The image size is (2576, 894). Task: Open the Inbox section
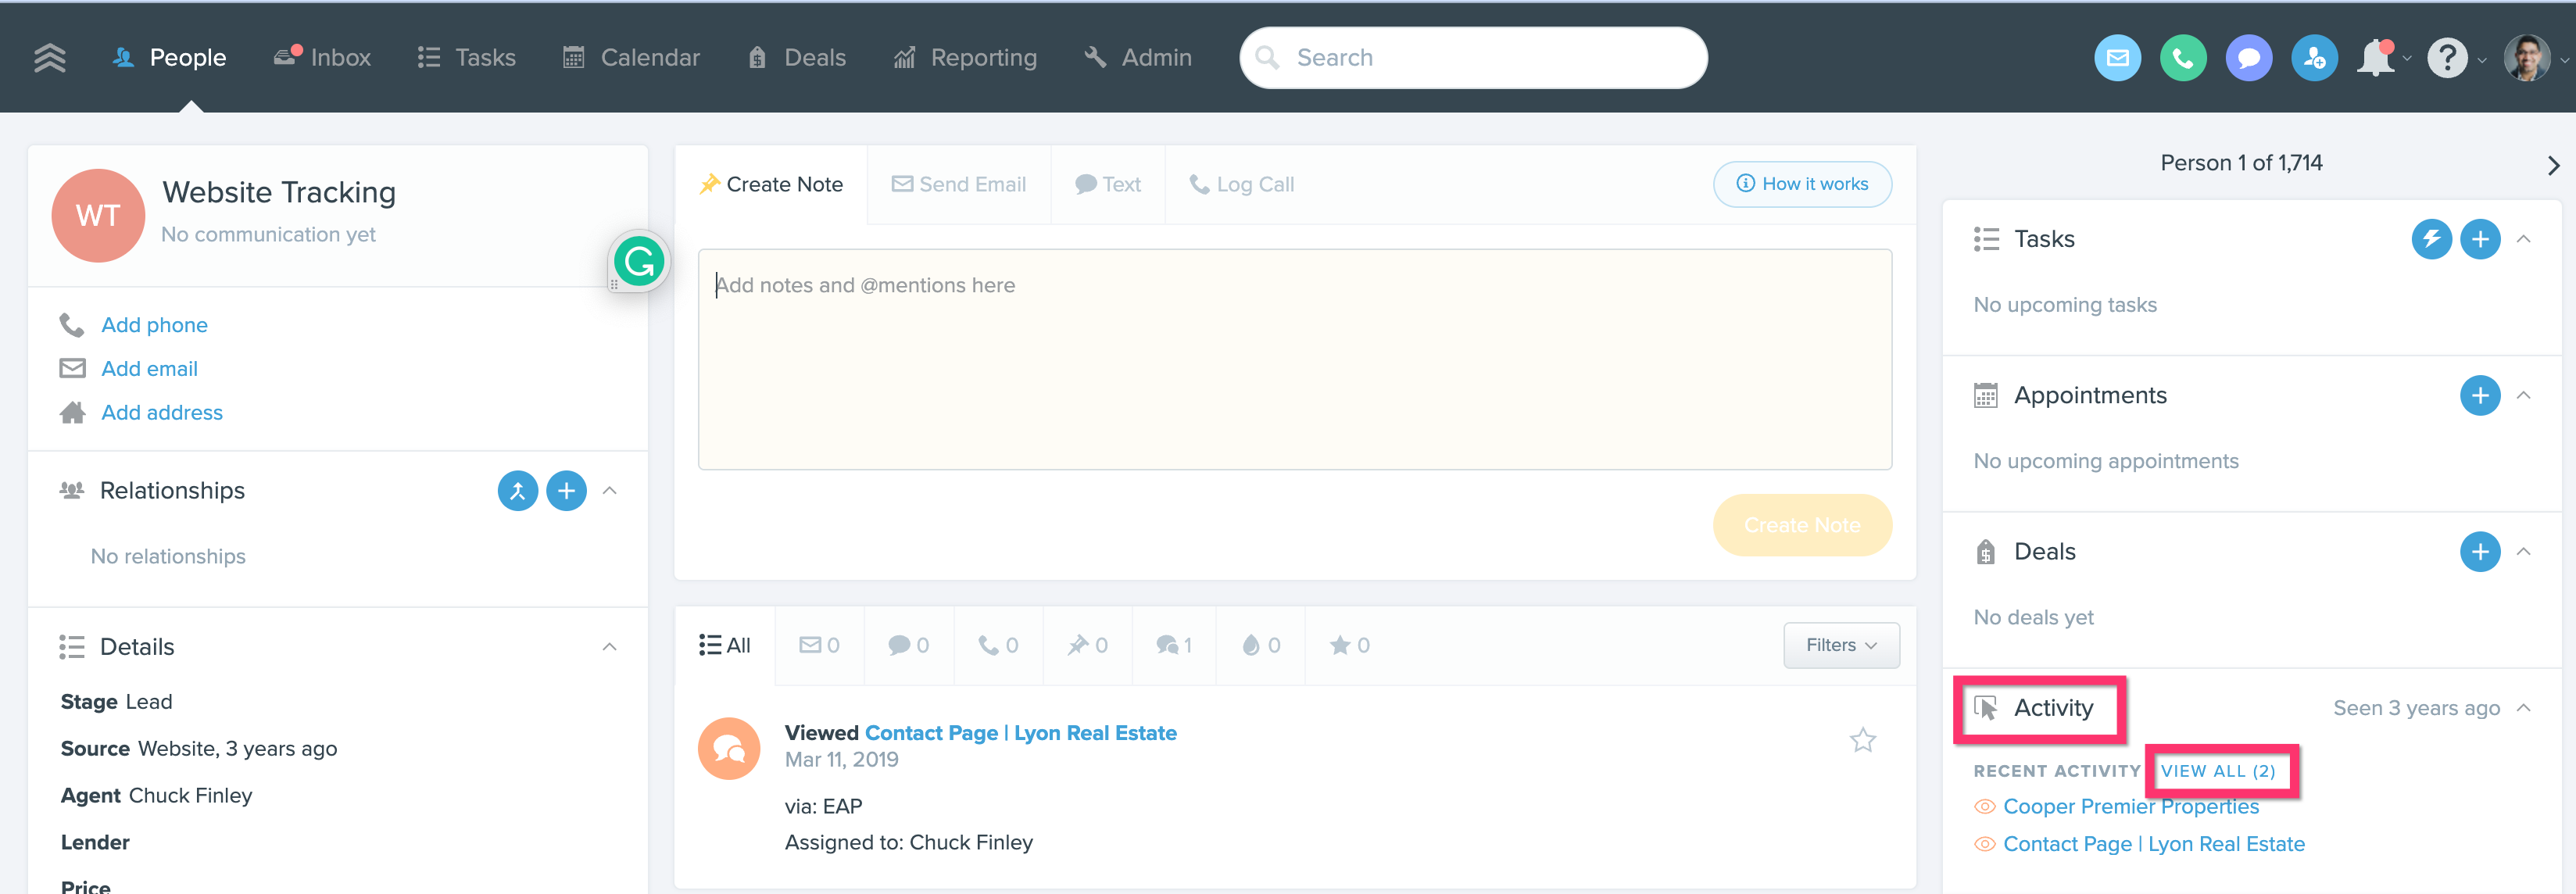point(322,58)
